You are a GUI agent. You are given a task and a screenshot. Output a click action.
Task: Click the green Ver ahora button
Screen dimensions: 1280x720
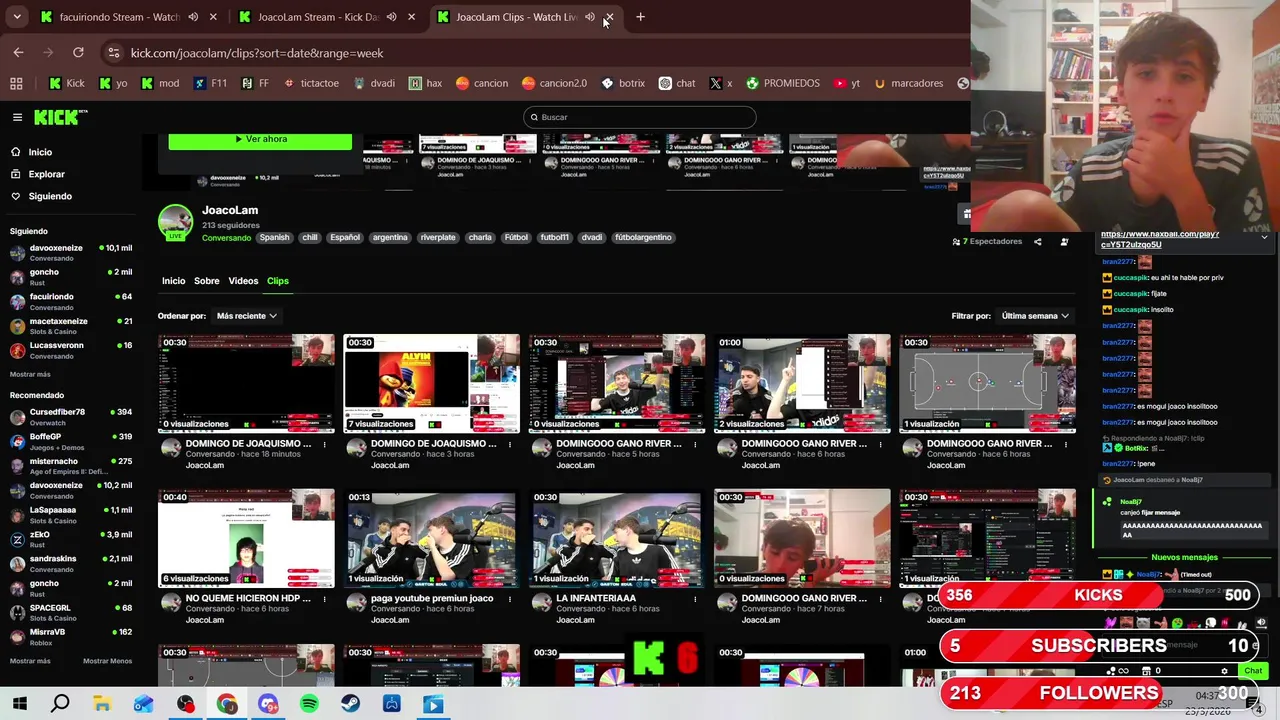(x=260, y=140)
